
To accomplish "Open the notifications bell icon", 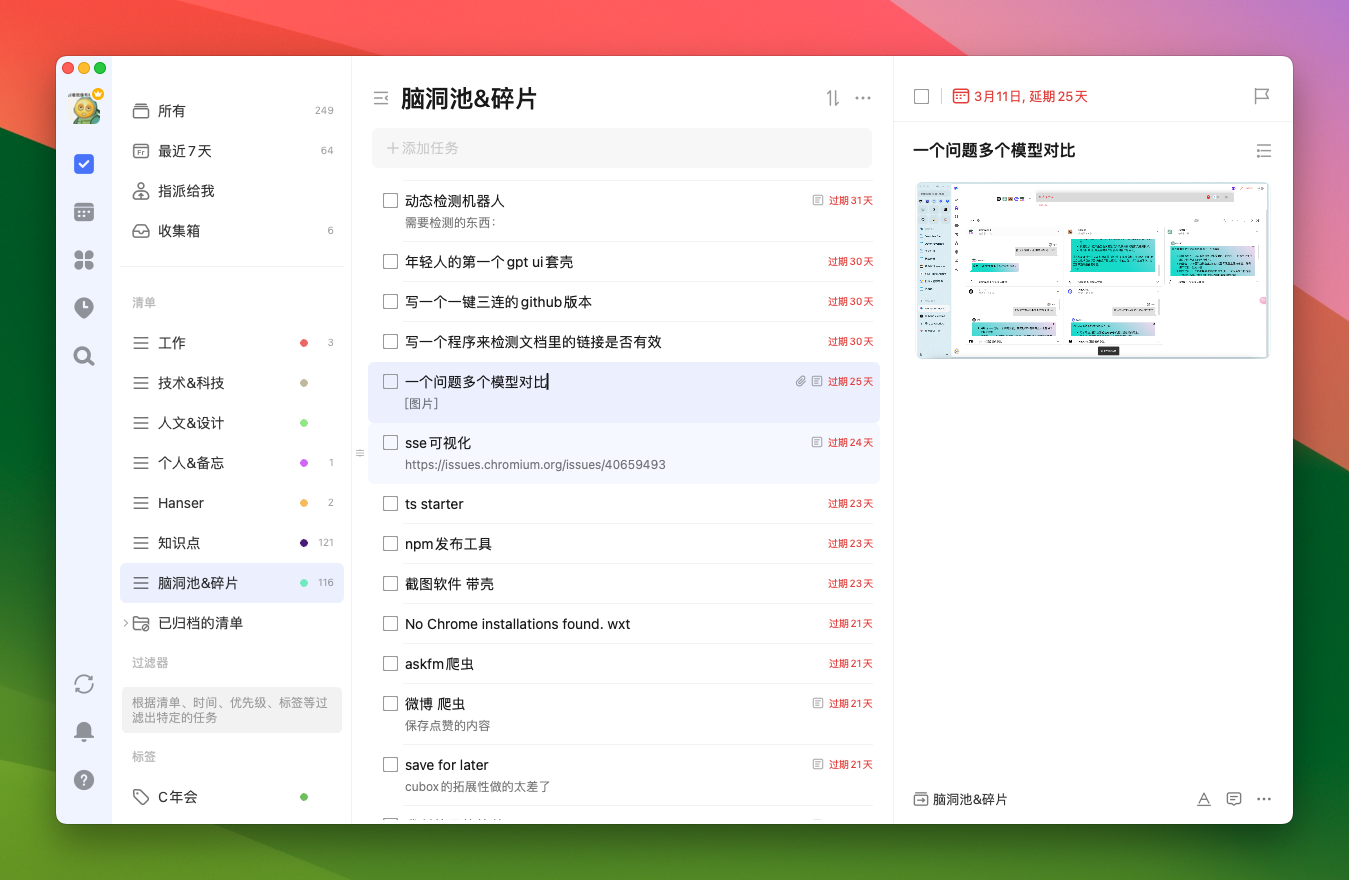I will pos(84,732).
